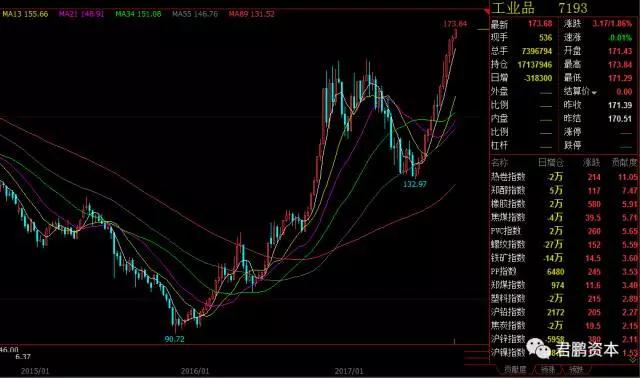This screenshot has height=378, width=640.
Task: Sort by the 日增仓 column header
Action: pyautogui.click(x=550, y=163)
